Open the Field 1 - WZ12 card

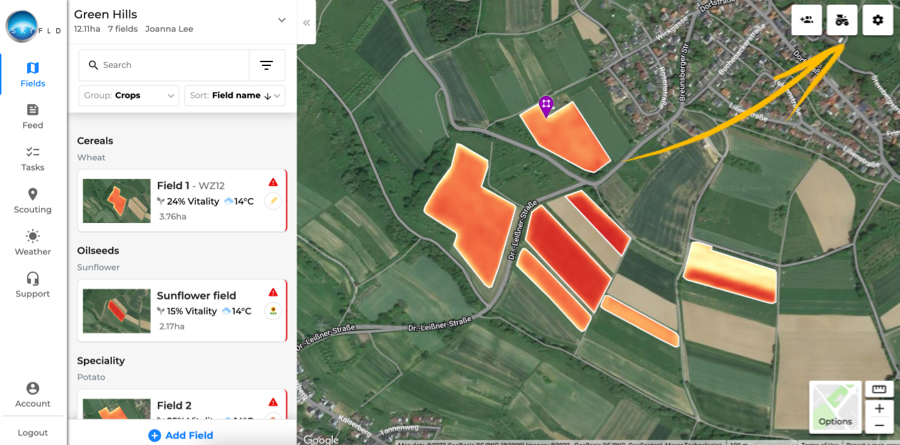pyautogui.click(x=182, y=200)
